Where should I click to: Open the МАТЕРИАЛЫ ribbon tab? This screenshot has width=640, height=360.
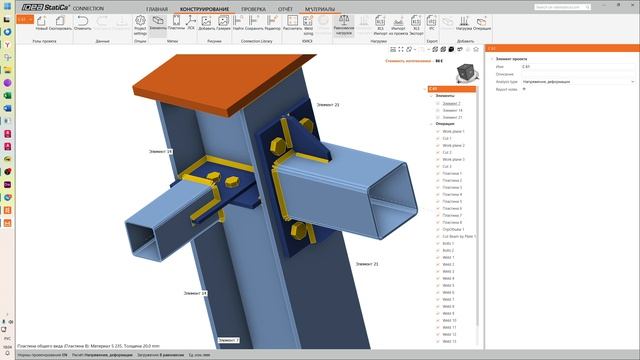pyautogui.click(x=320, y=9)
